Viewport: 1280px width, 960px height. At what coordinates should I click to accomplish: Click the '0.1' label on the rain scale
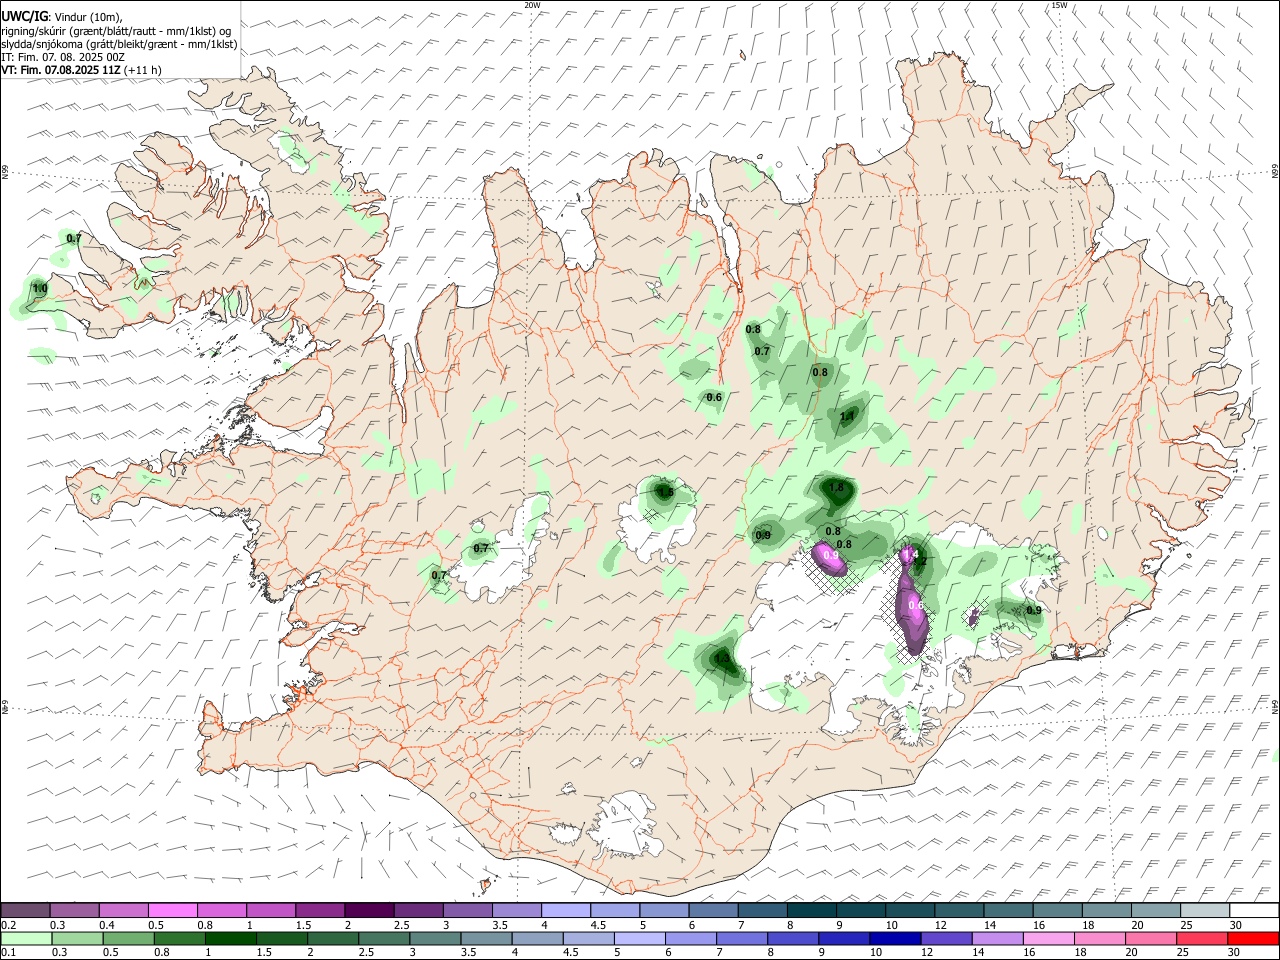pyautogui.click(x=8, y=953)
